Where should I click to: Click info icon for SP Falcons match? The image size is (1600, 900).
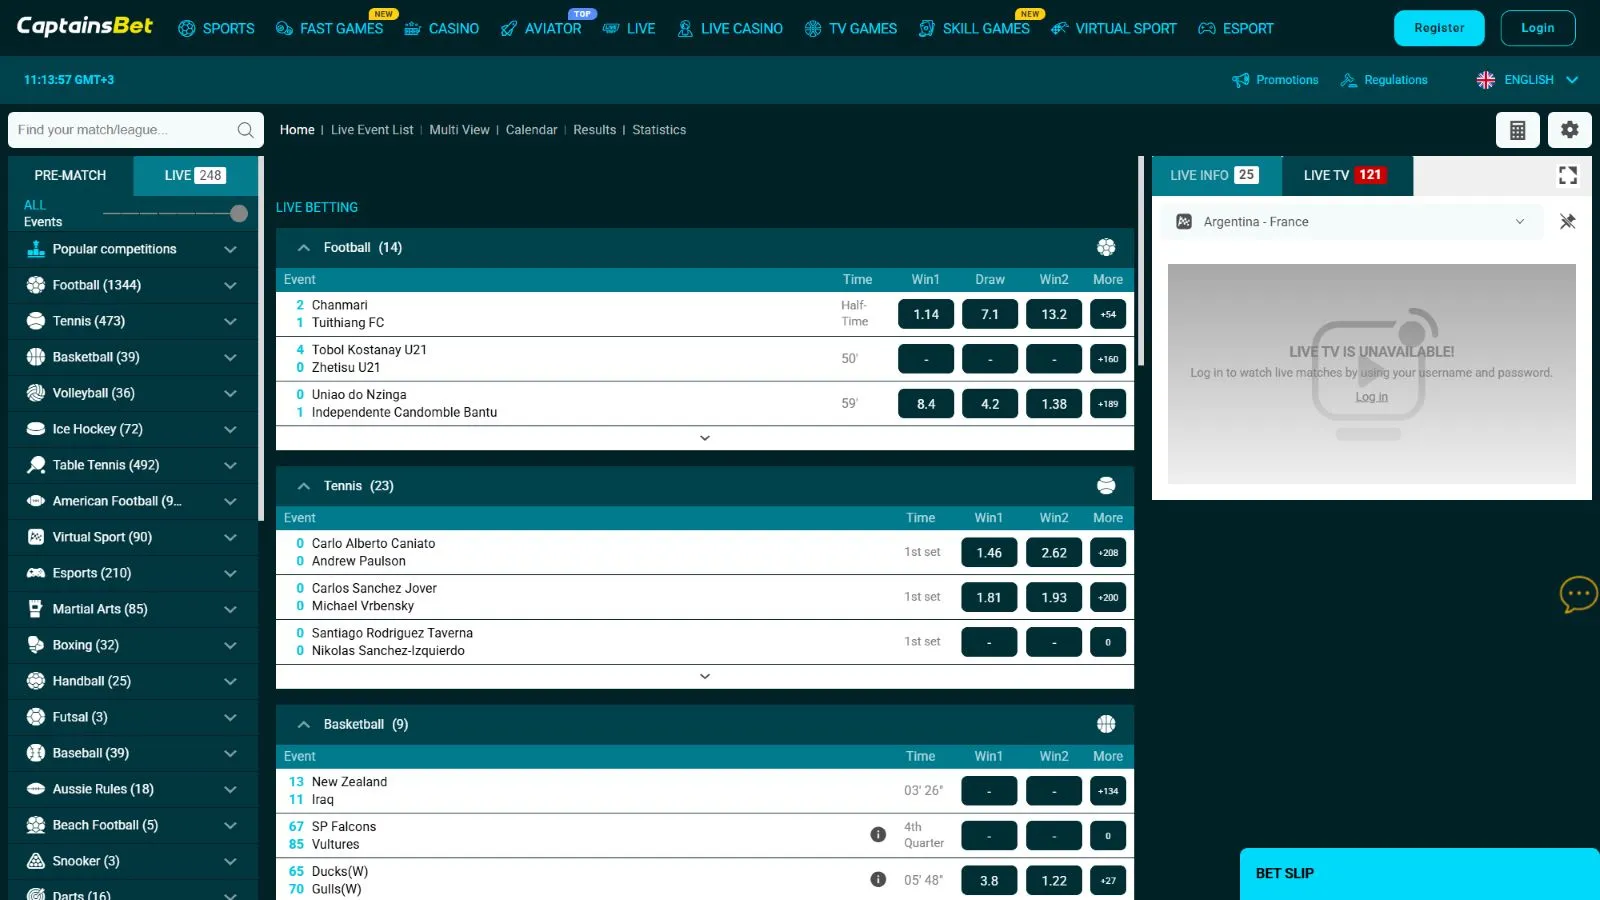tap(878, 835)
